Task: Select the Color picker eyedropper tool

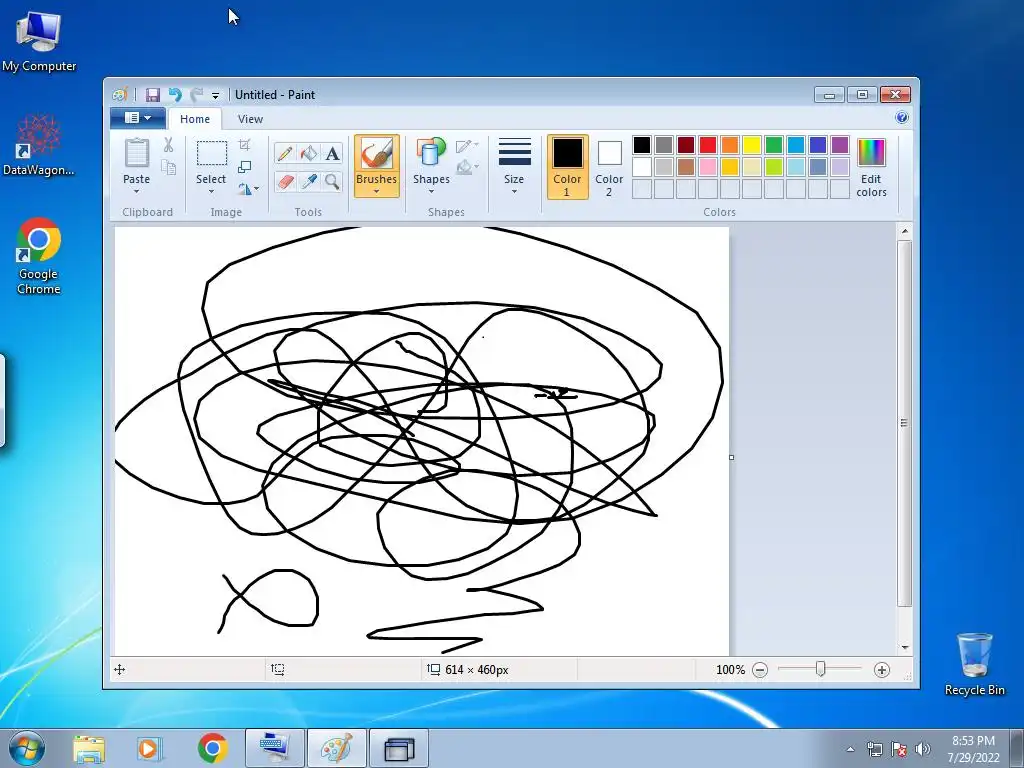Action: pos(309,181)
